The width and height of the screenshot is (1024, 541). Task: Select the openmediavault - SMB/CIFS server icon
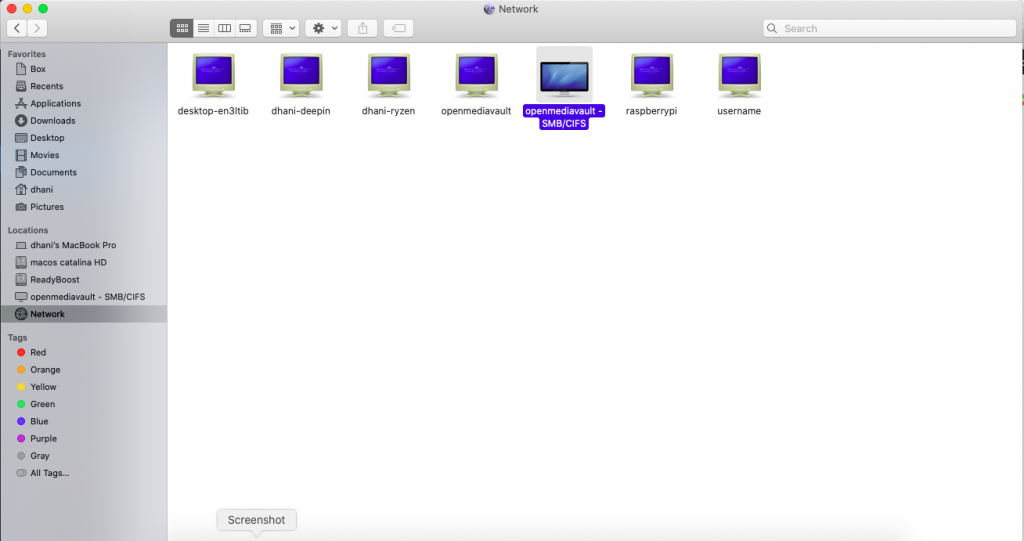[x=564, y=76]
